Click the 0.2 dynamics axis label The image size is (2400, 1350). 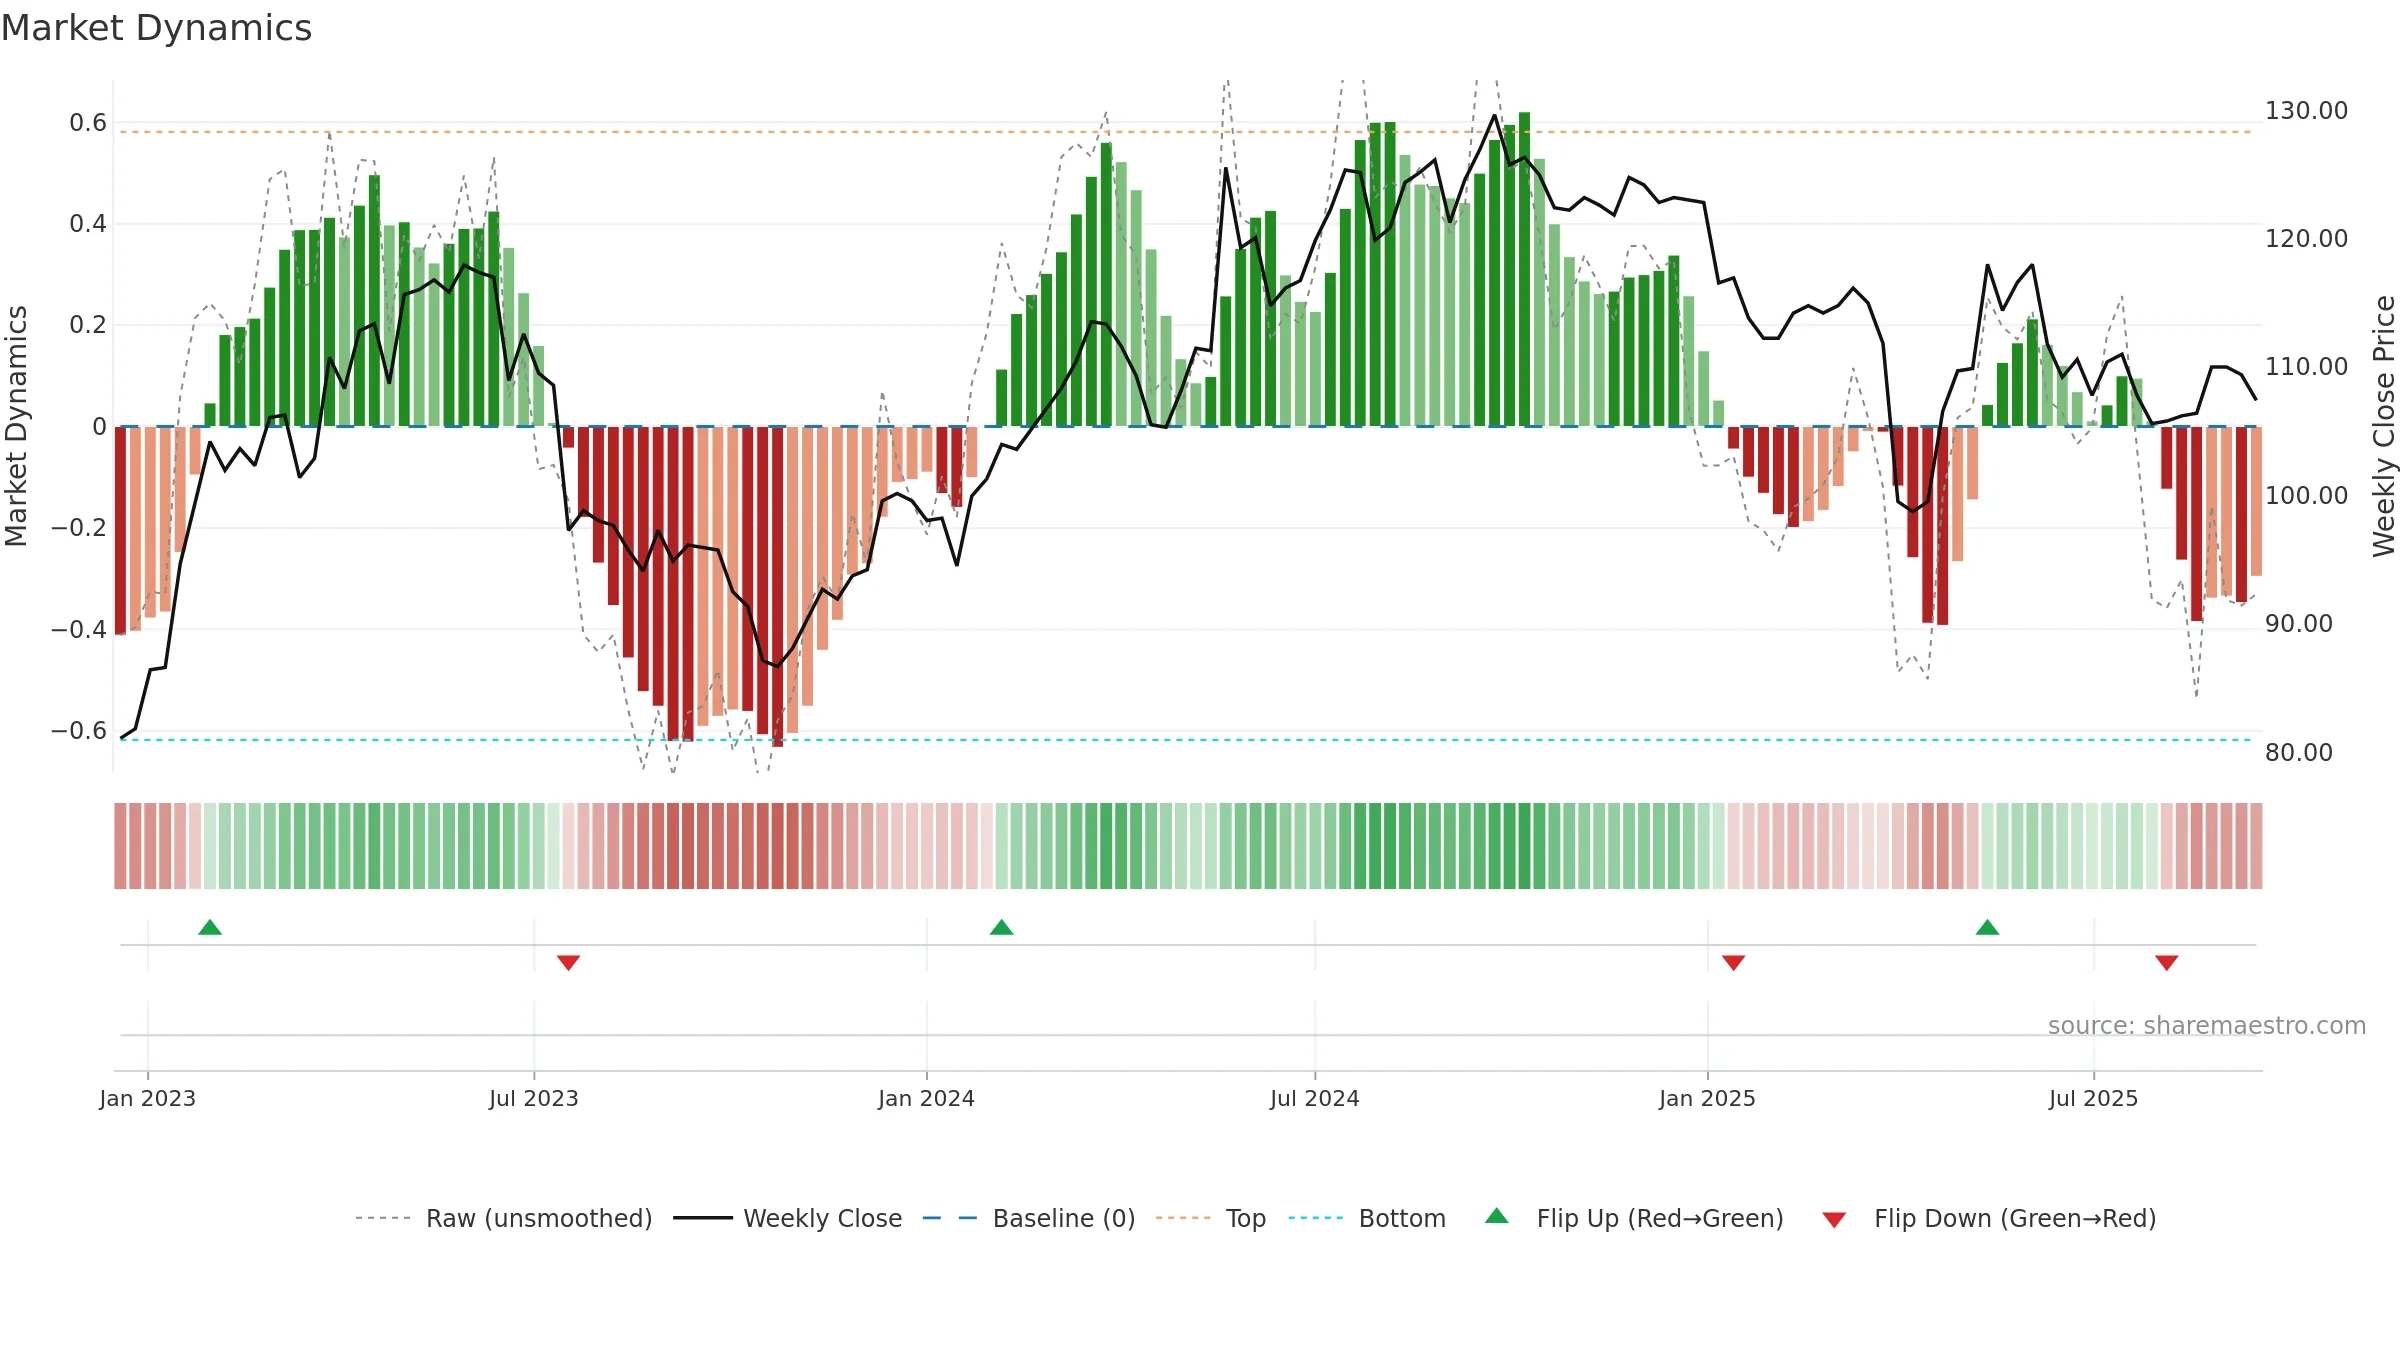[x=88, y=325]
